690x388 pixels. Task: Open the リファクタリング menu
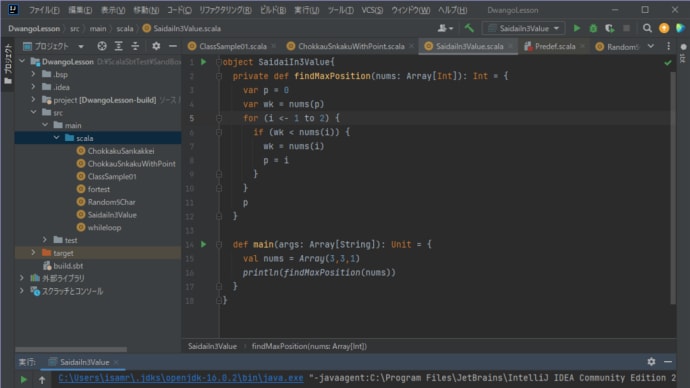(x=225, y=10)
